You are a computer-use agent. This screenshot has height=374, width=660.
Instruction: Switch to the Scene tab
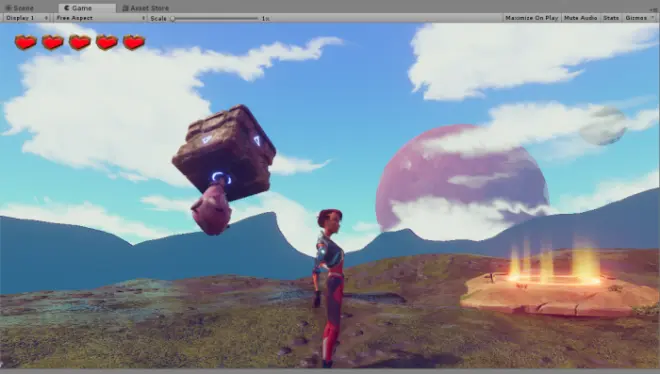click(19, 8)
